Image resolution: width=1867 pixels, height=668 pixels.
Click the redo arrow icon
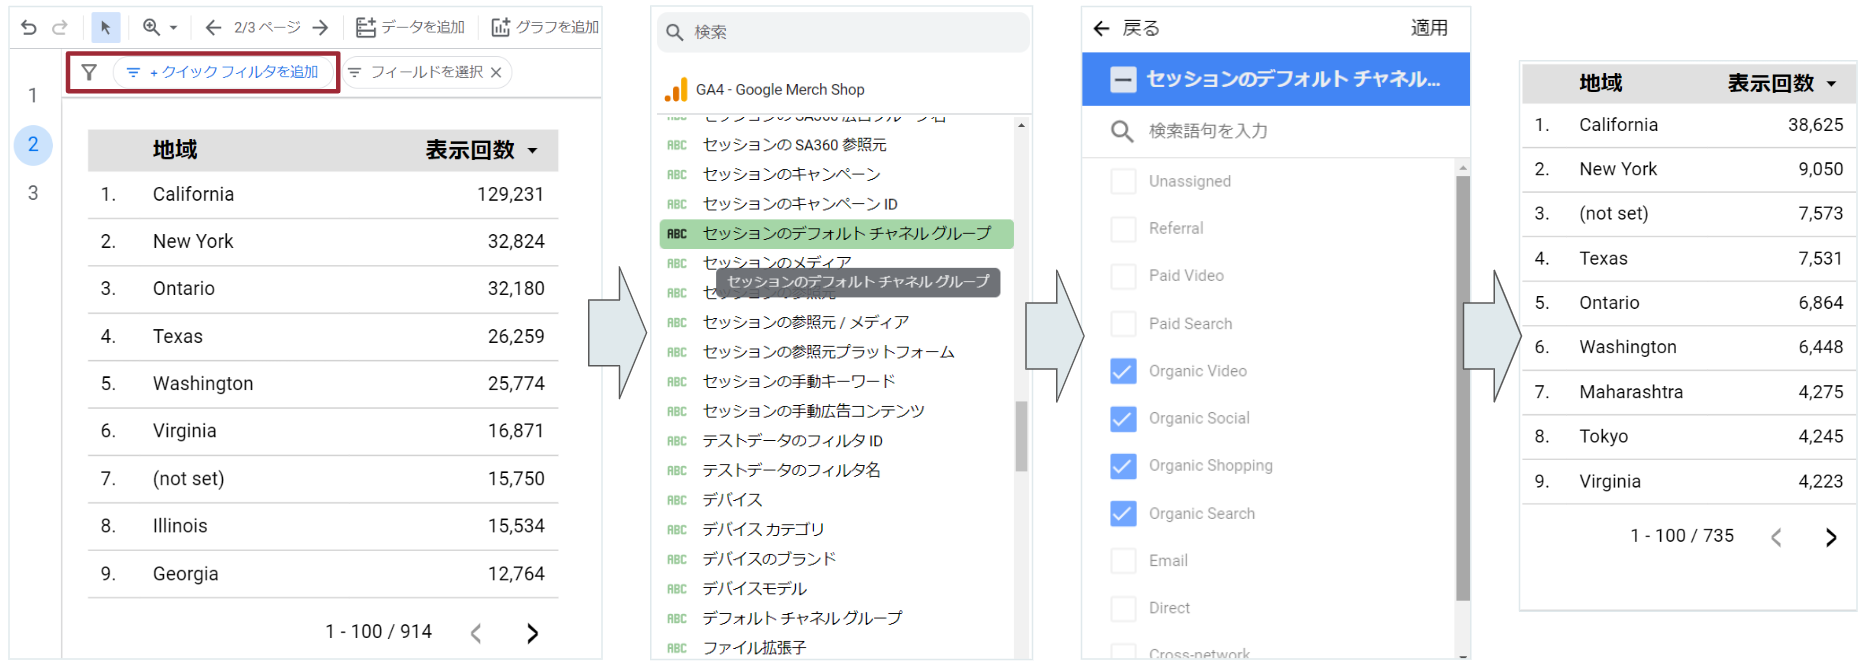(x=60, y=27)
